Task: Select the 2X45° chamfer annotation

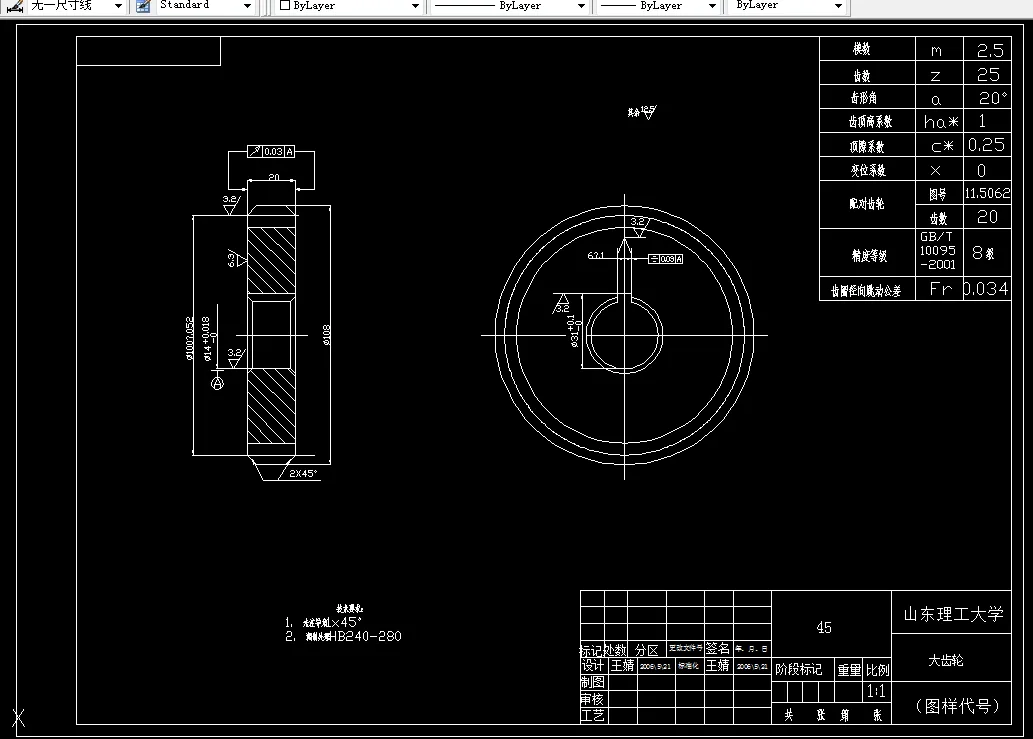Action: pos(303,473)
